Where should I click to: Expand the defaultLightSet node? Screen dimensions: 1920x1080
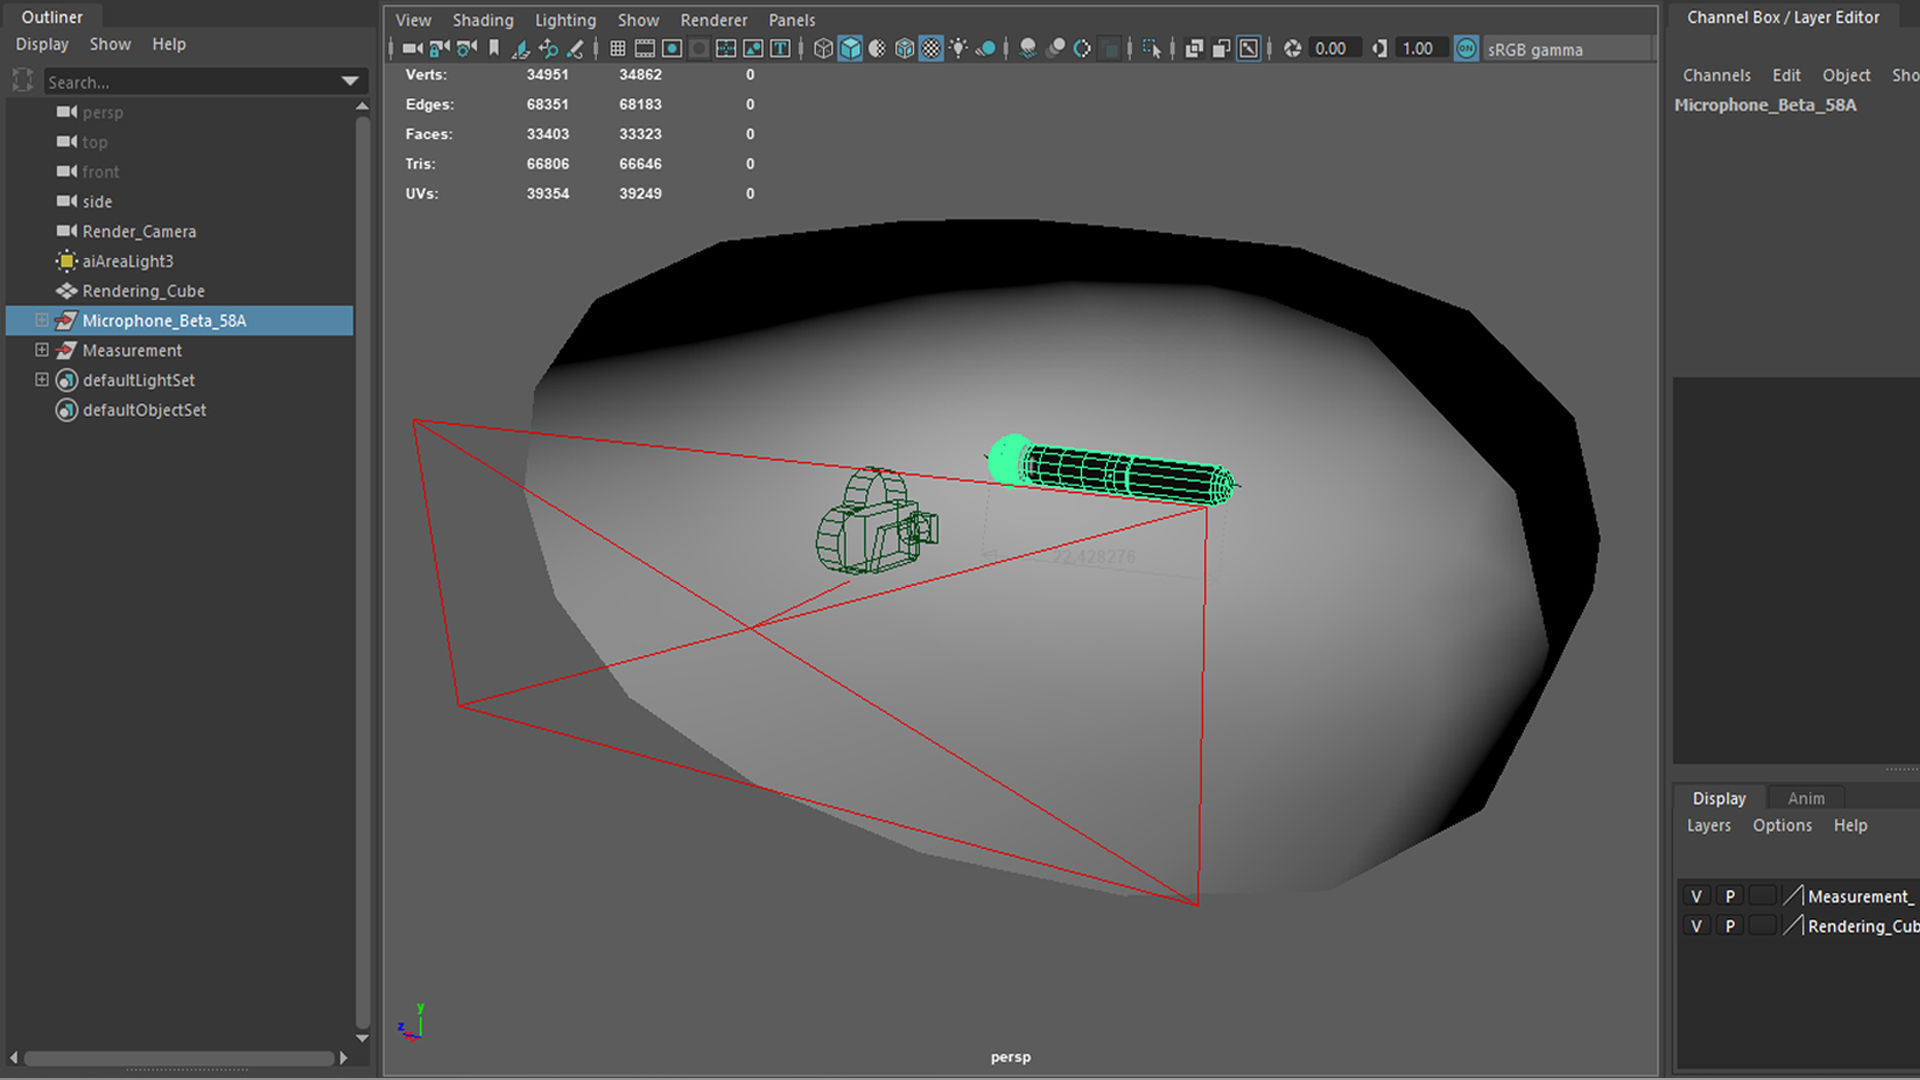(41, 380)
